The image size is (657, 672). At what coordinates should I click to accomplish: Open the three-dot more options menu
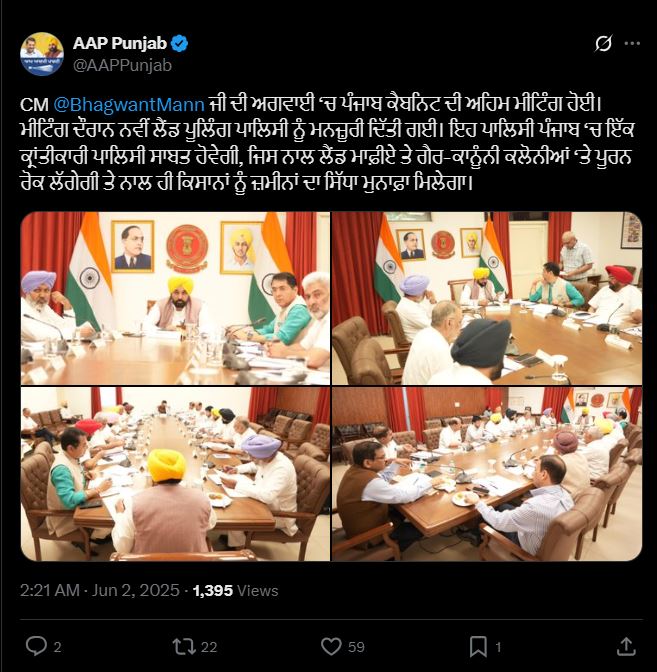[x=632, y=43]
